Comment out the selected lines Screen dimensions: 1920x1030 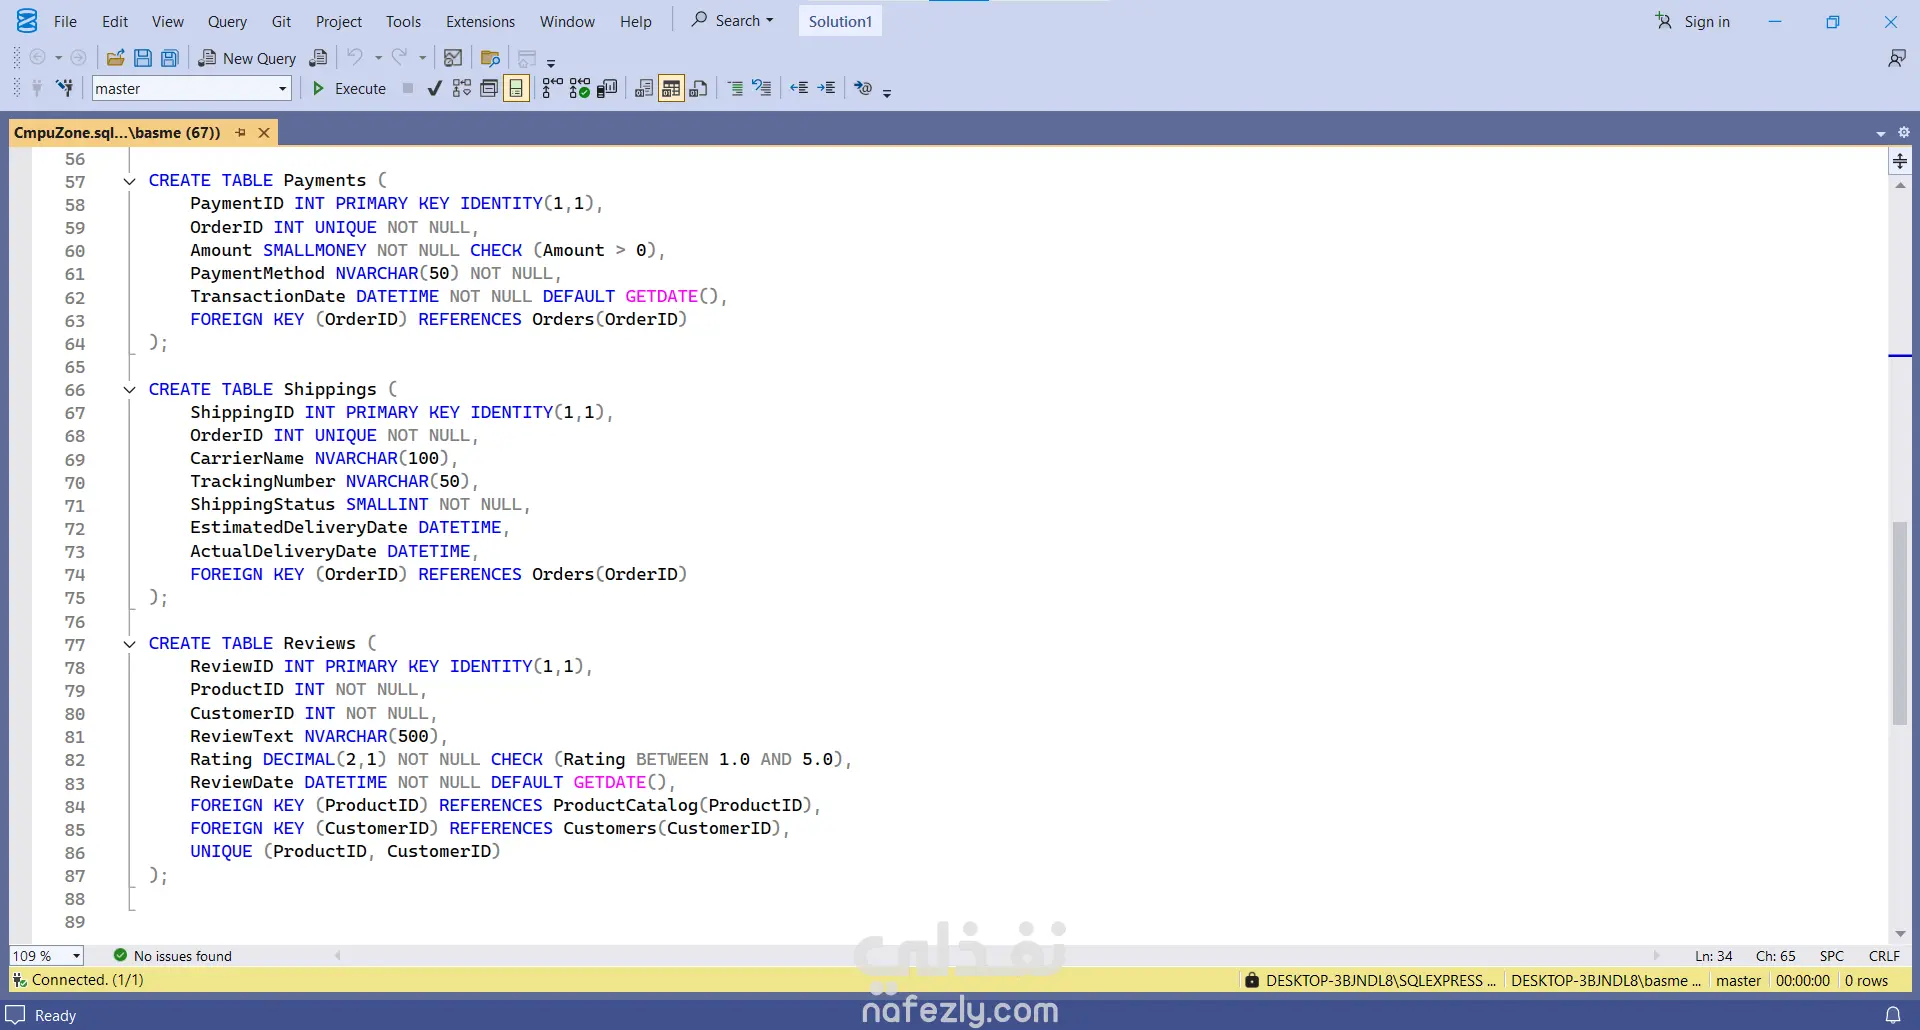click(735, 88)
